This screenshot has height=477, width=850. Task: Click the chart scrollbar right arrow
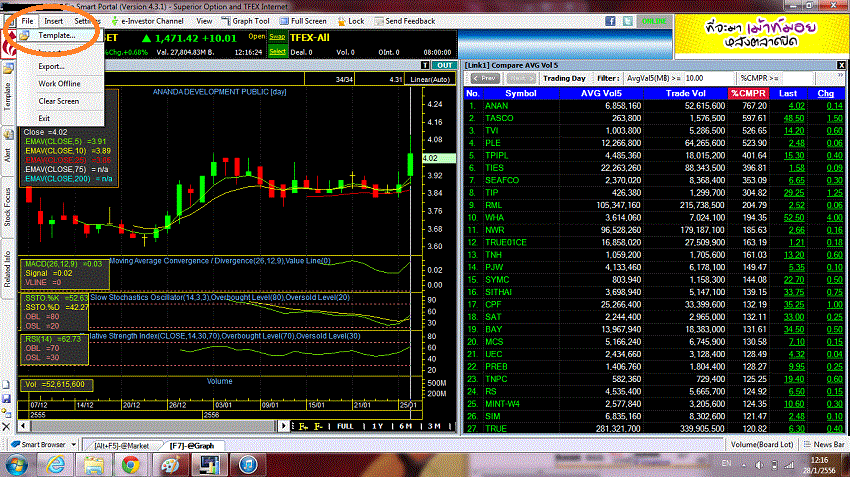pyautogui.click(x=284, y=426)
